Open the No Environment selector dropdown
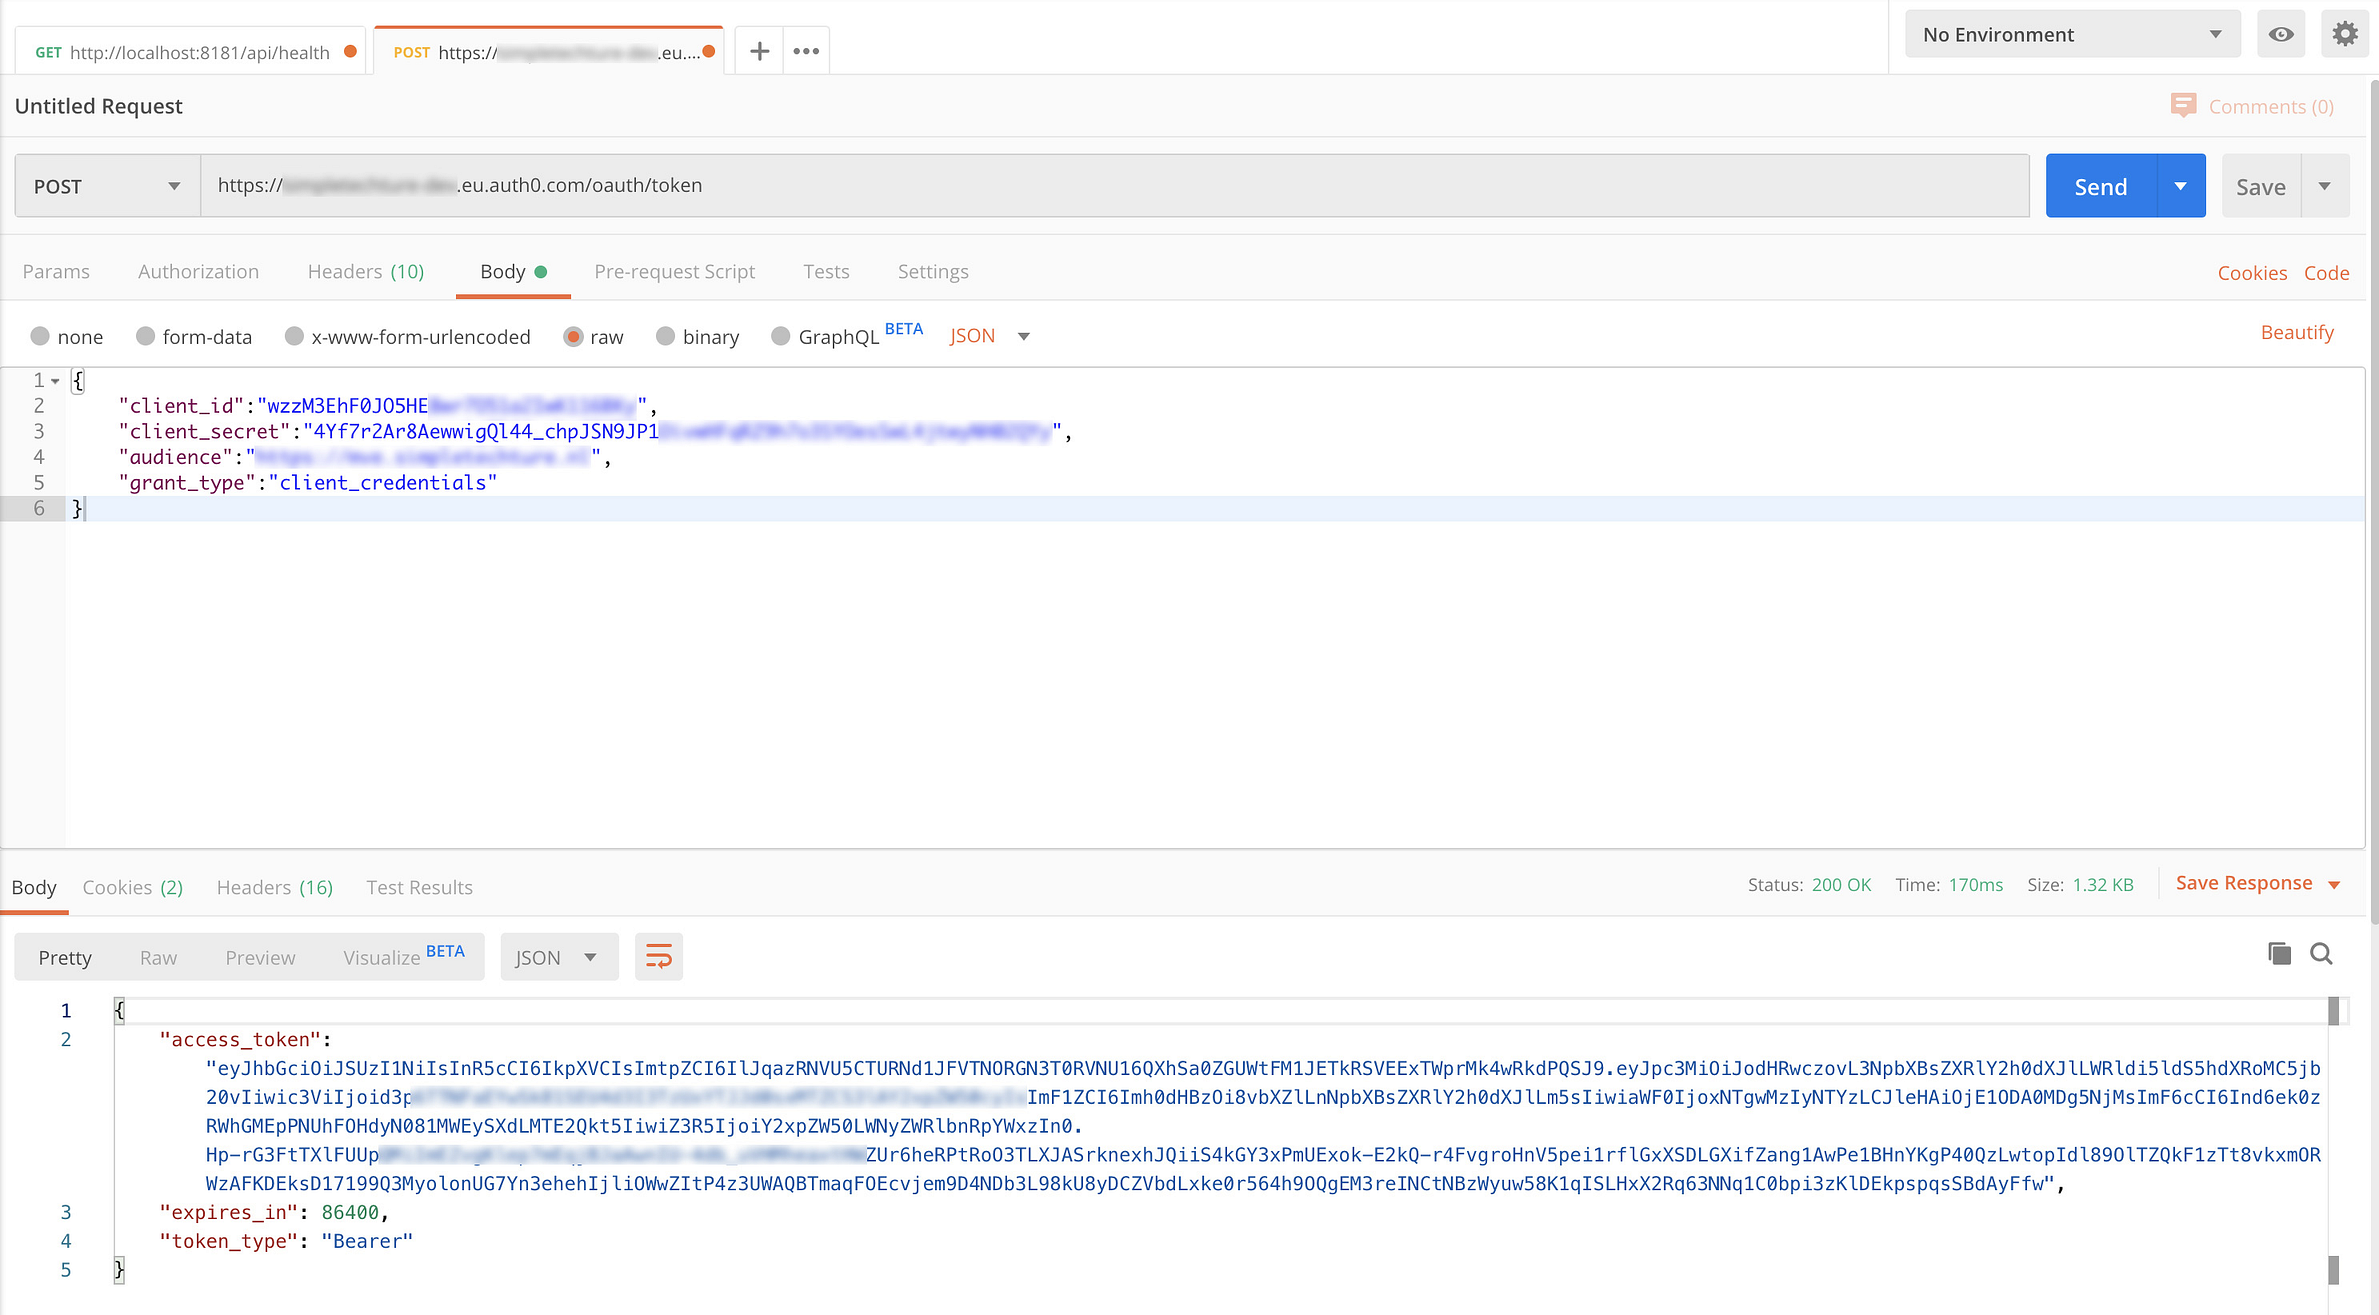This screenshot has height=1315, width=2379. coord(2071,35)
